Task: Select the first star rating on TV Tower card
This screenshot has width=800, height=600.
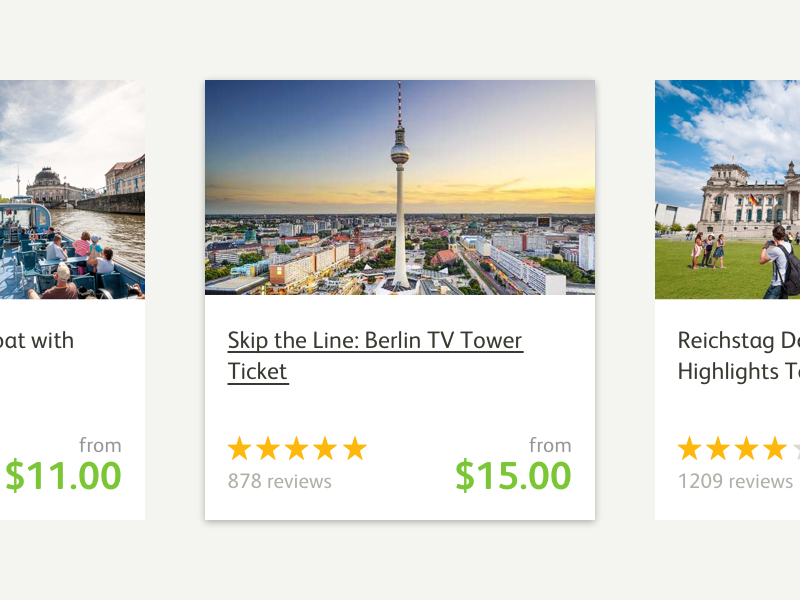Action: tap(241, 448)
